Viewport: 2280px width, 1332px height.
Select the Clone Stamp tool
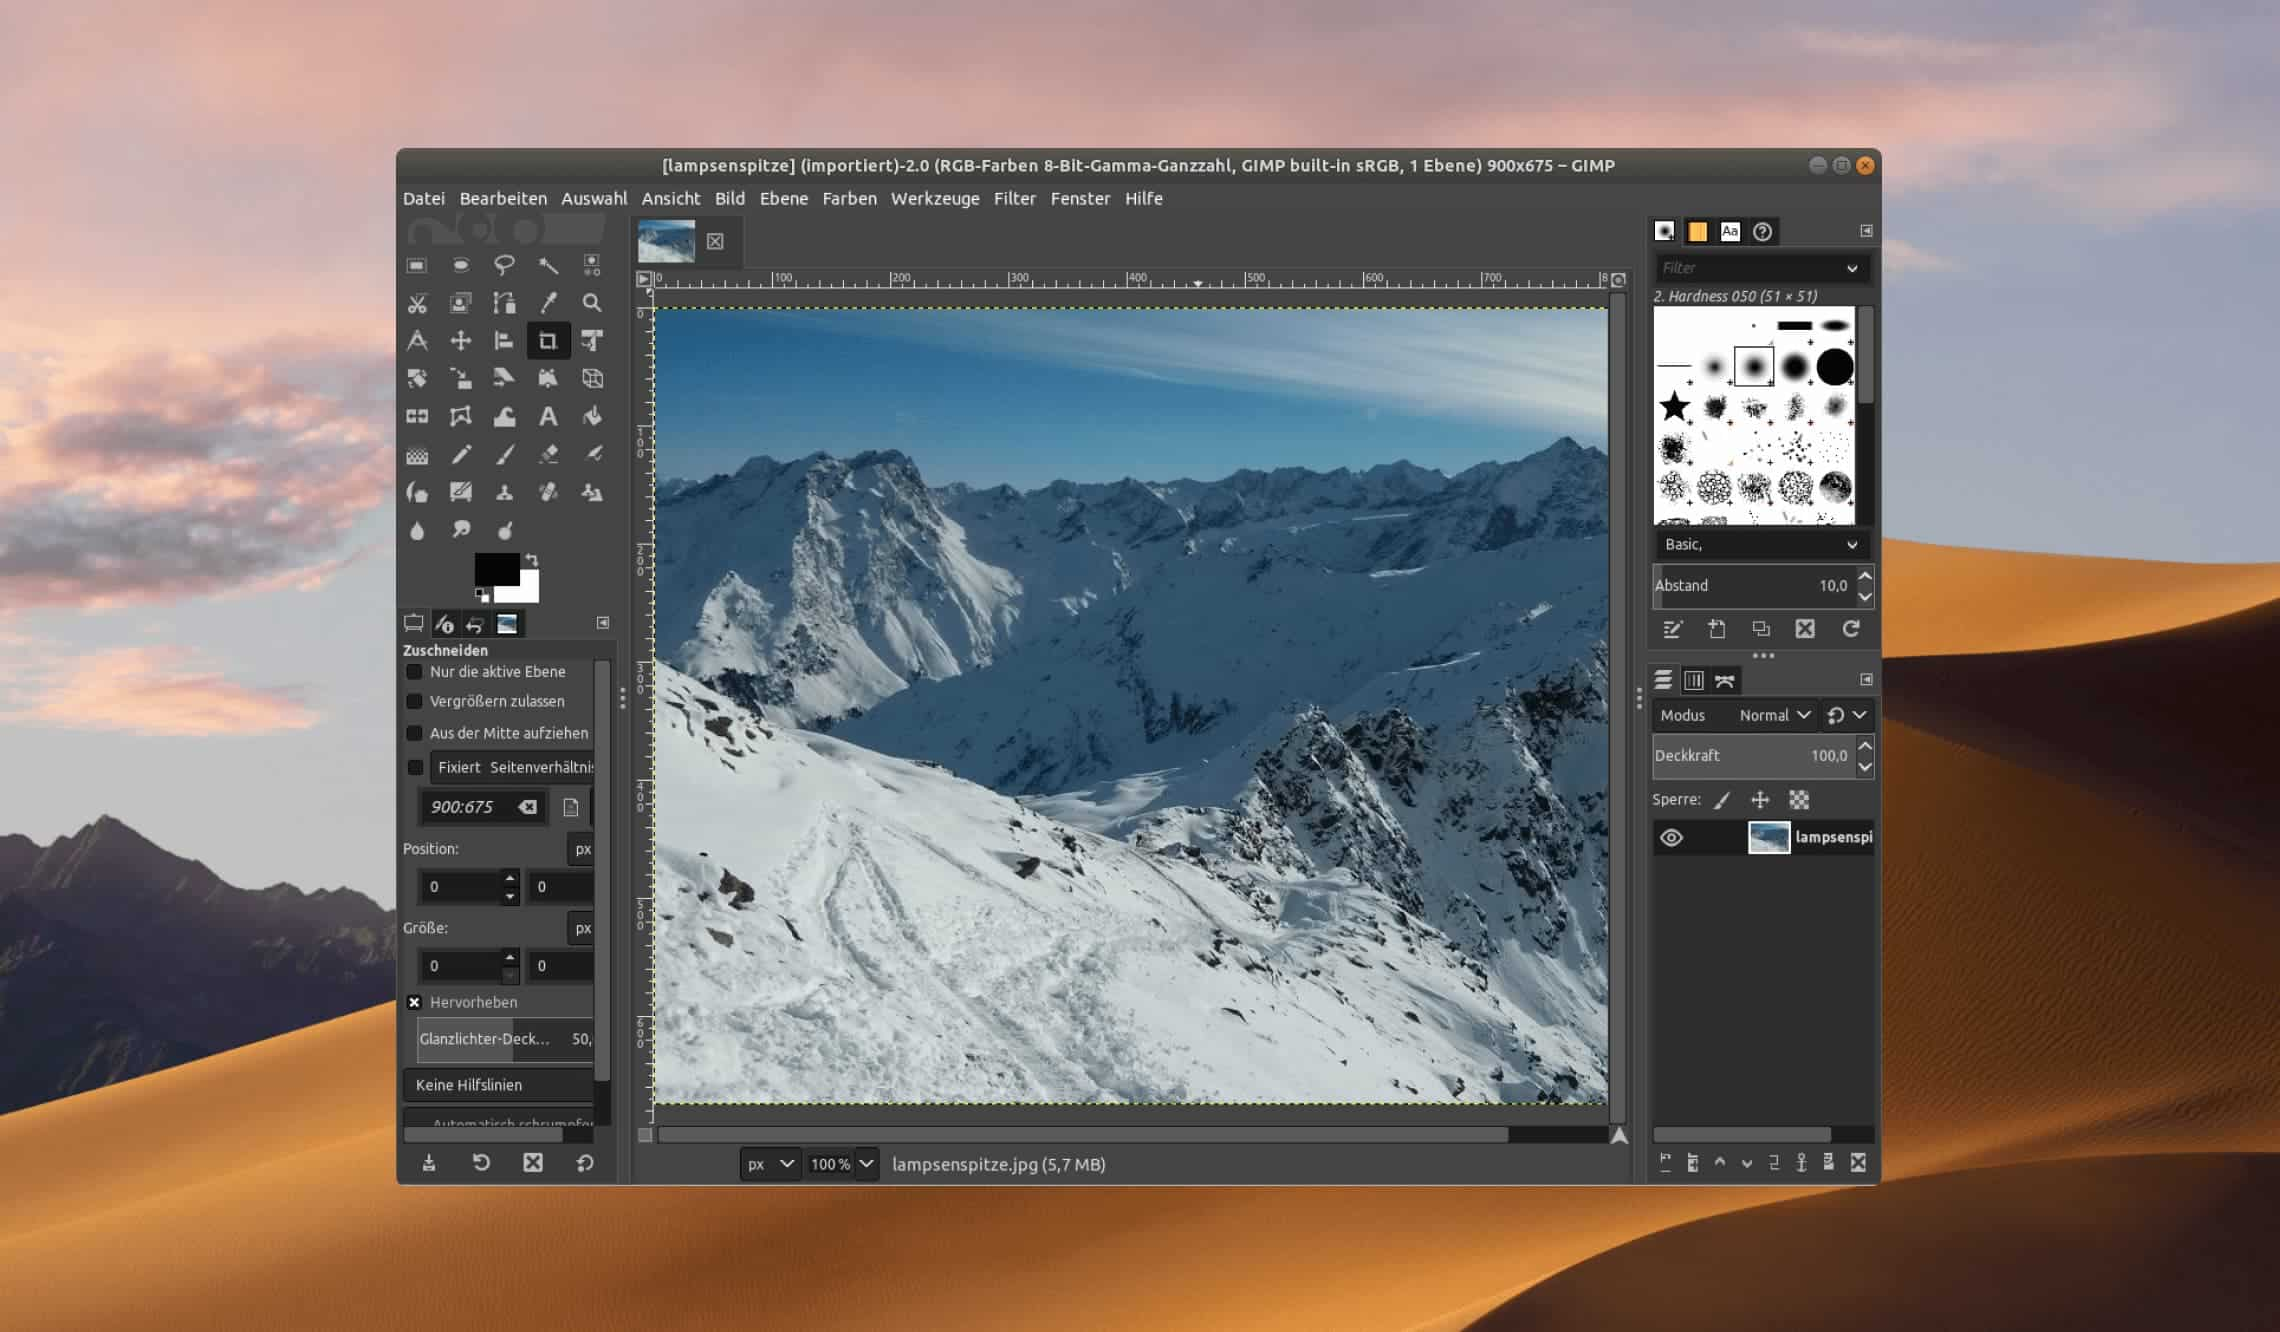[x=504, y=490]
